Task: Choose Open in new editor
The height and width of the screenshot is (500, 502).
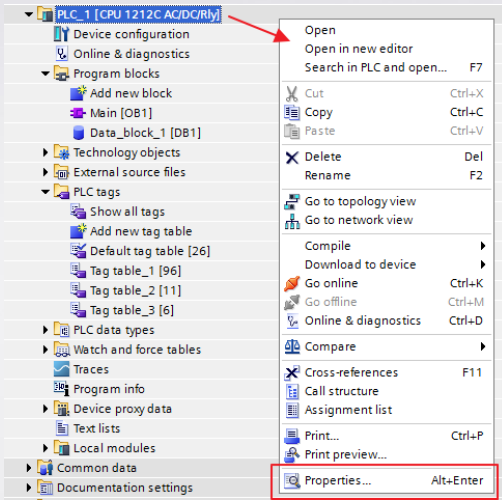Action: pos(387,49)
